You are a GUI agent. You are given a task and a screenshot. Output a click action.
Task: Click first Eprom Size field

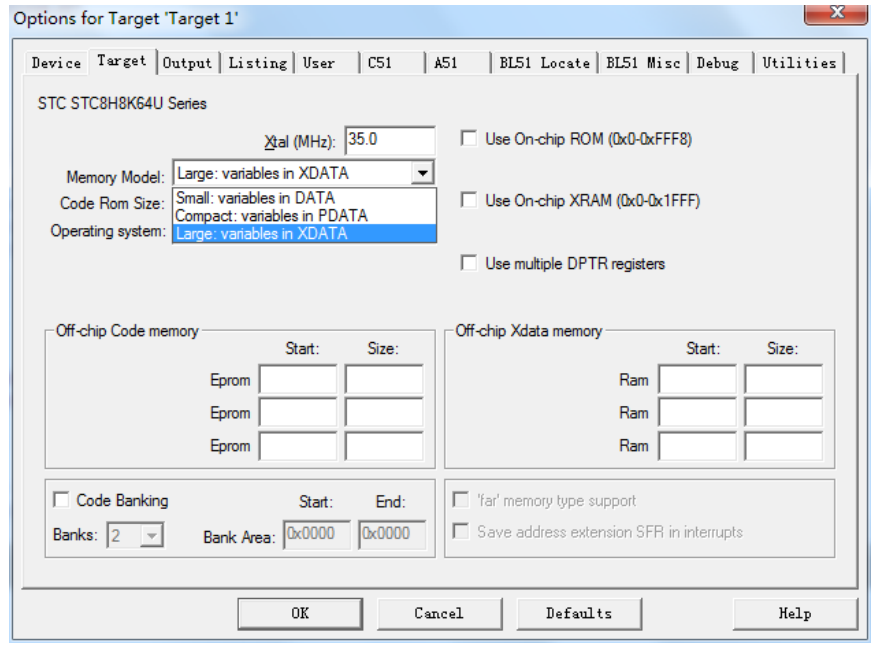(x=384, y=380)
